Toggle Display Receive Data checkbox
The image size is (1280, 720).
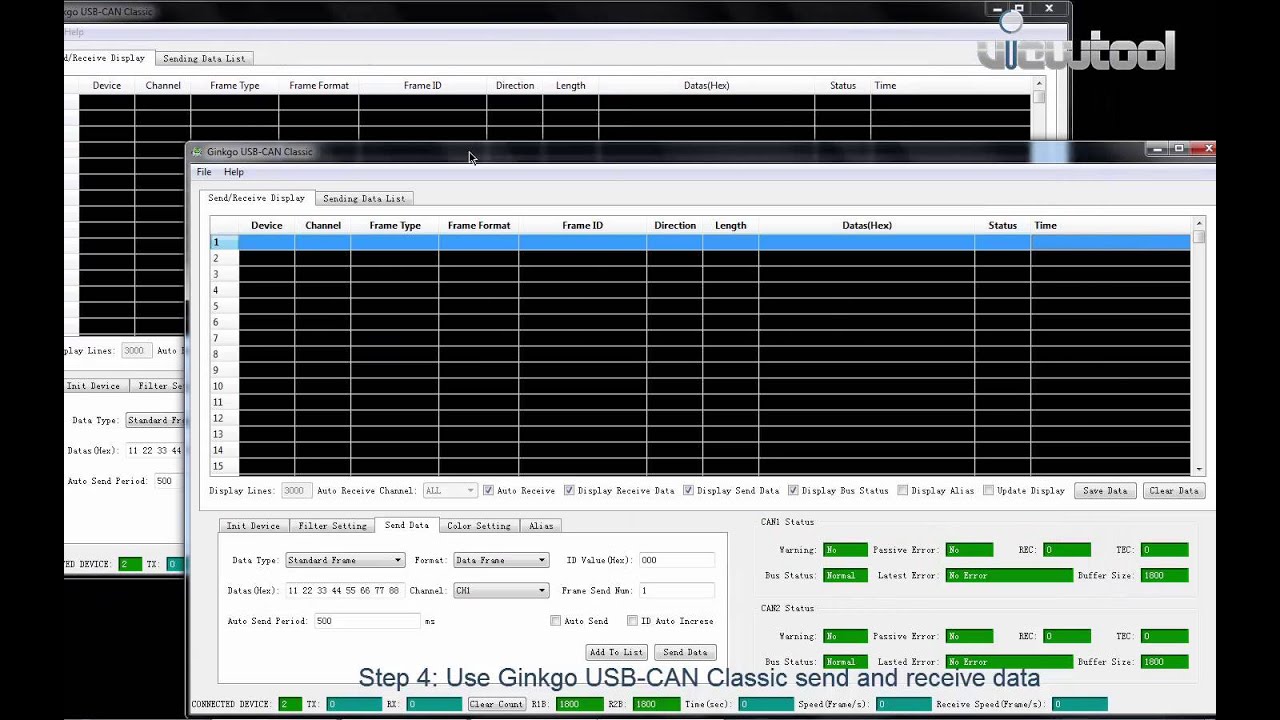[x=569, y=491]
